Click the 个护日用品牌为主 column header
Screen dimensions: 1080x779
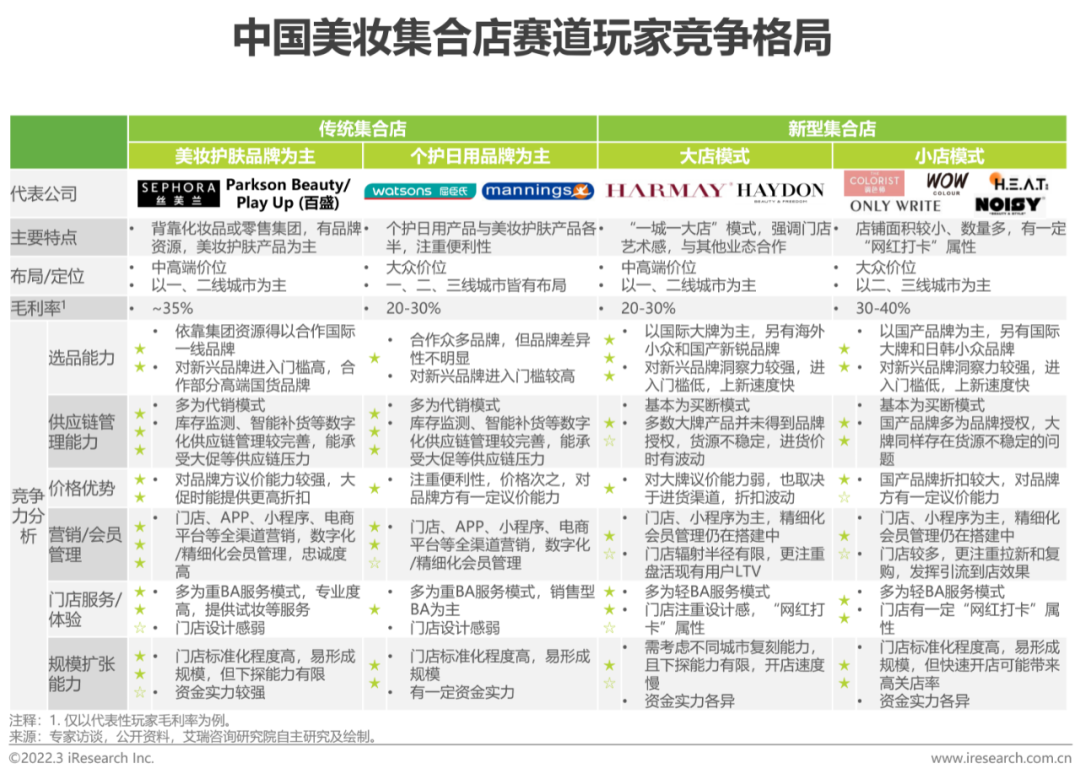[x=480, y=156]
